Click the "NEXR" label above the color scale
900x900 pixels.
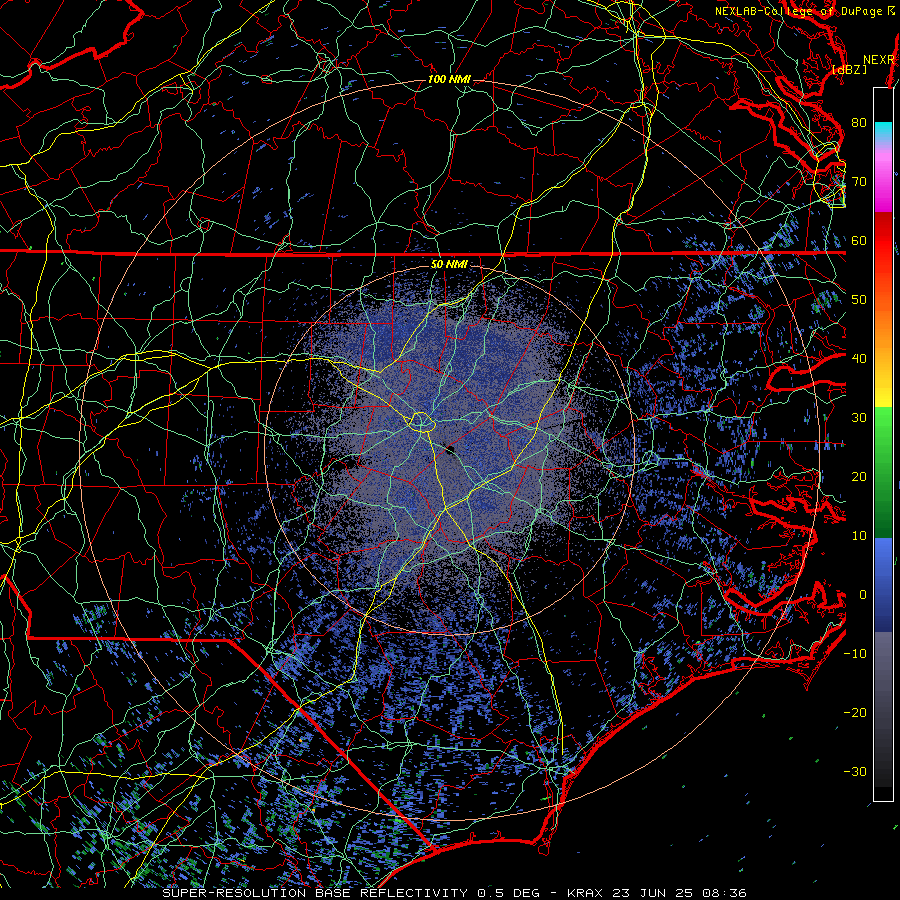coord(878,60)
